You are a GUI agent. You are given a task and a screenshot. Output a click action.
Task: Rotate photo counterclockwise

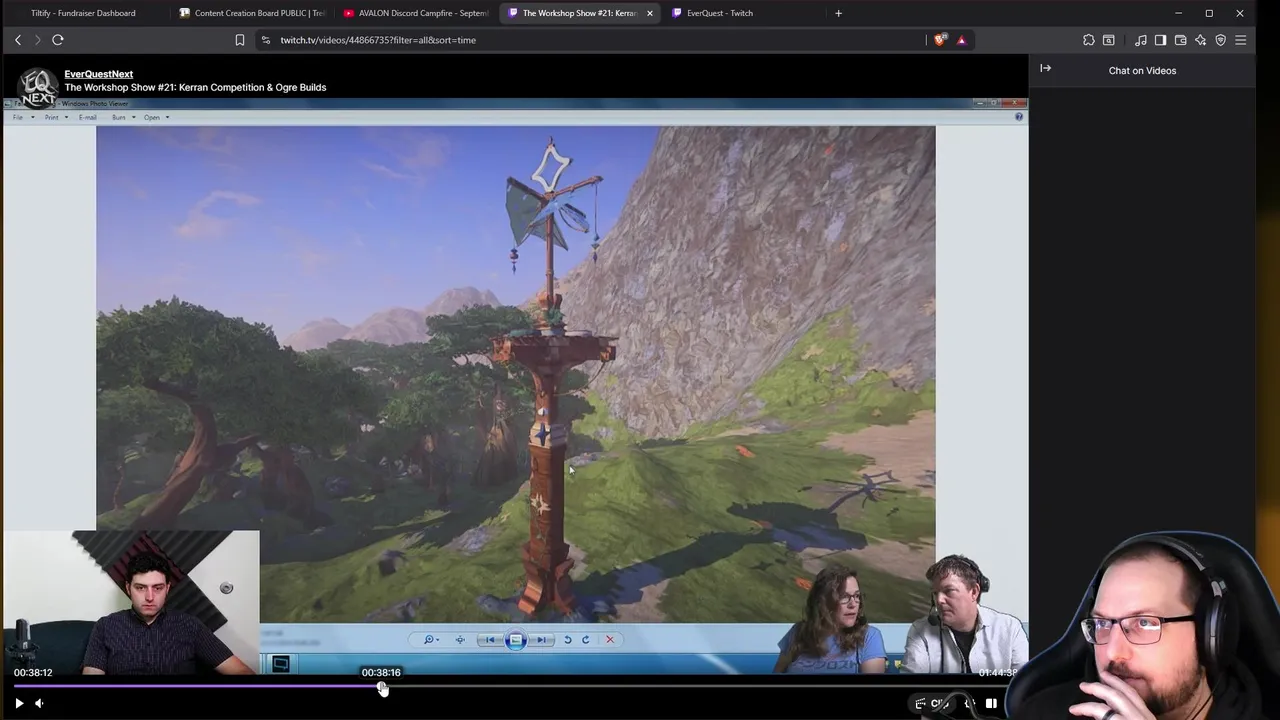[568, 640]
